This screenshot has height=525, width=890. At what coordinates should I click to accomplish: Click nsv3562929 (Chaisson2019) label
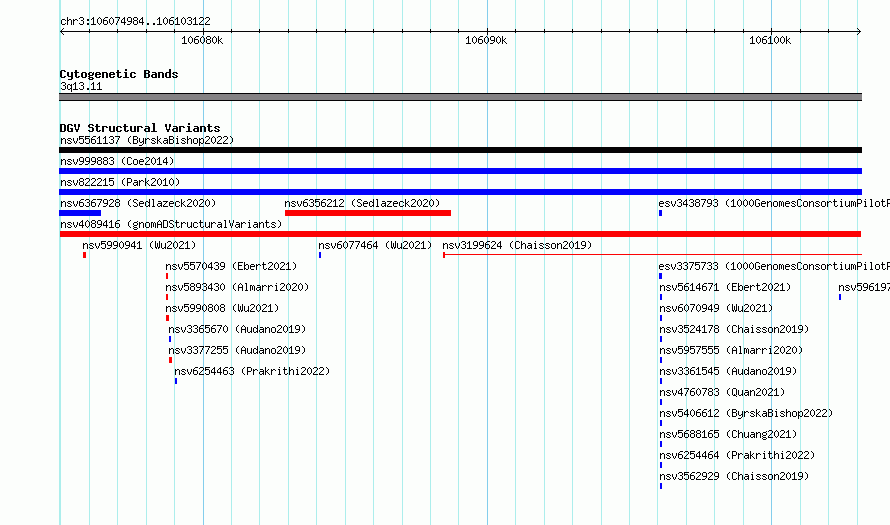(x=734, y=476)
